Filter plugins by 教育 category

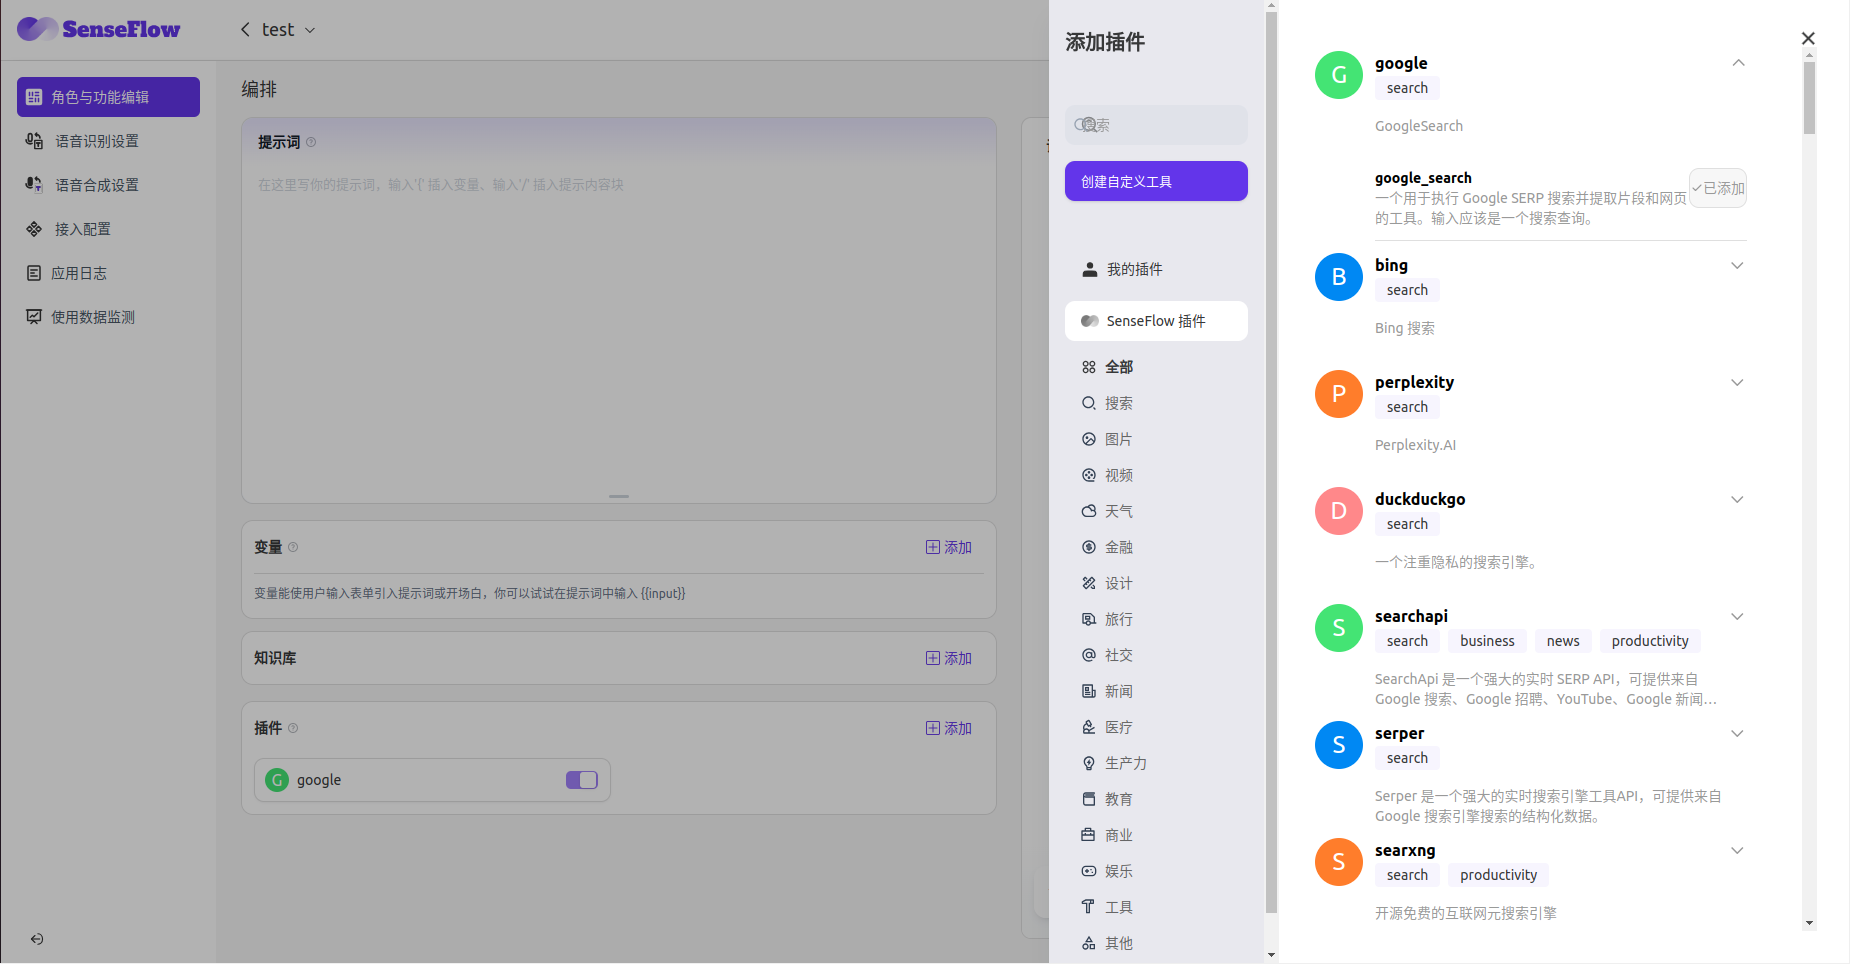[x=1108, y=799]
